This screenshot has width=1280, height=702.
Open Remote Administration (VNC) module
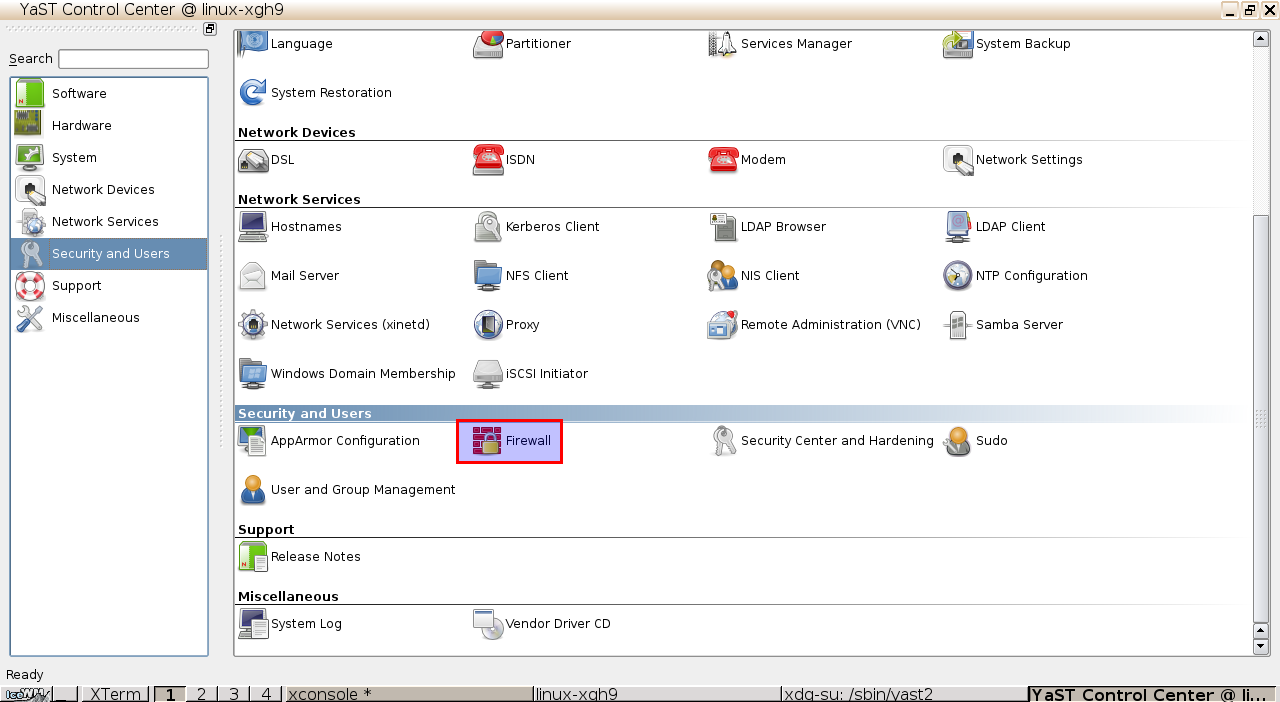814,325
